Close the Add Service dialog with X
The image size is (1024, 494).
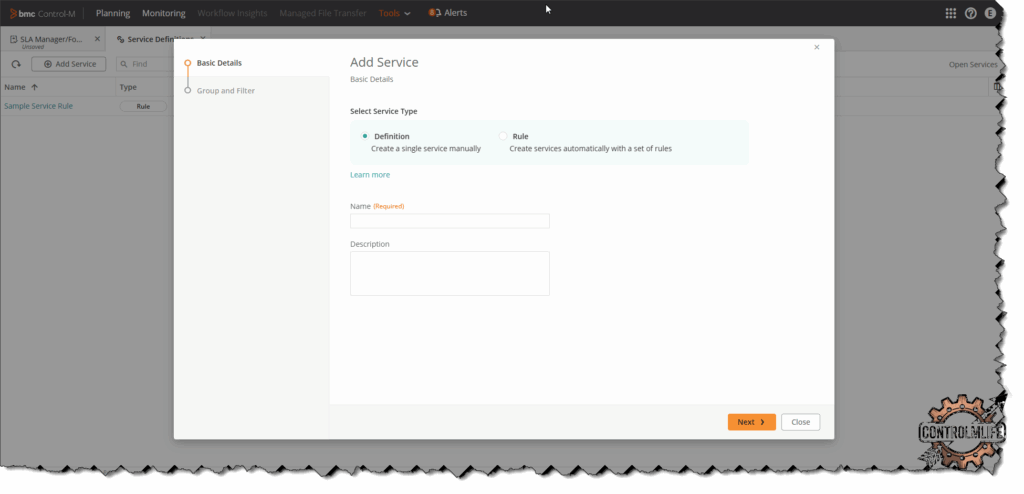[816, 47]
